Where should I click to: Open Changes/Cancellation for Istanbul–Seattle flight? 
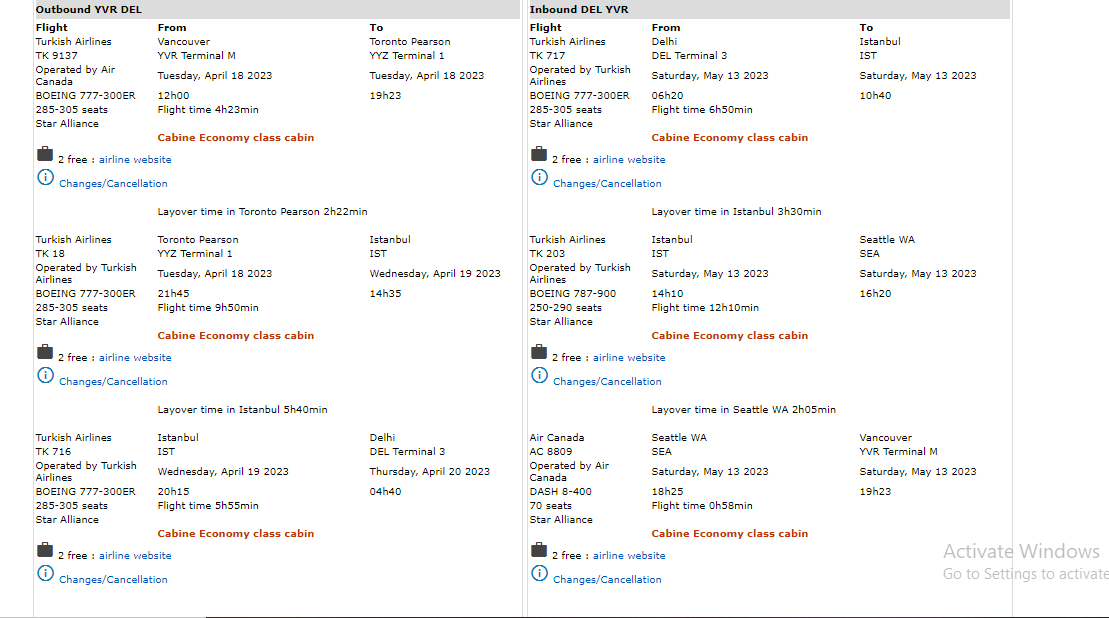607,382
